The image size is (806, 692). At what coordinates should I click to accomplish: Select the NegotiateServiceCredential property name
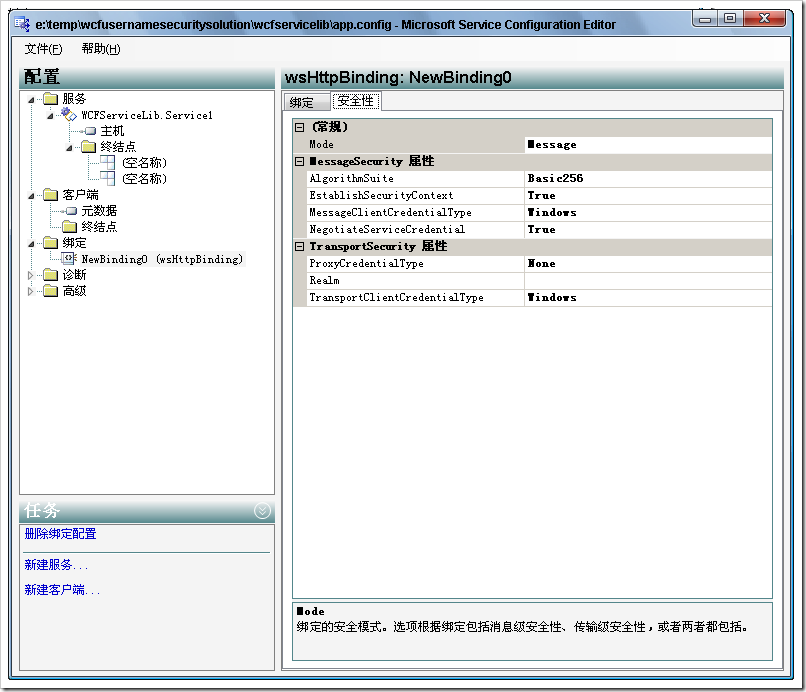387,229
